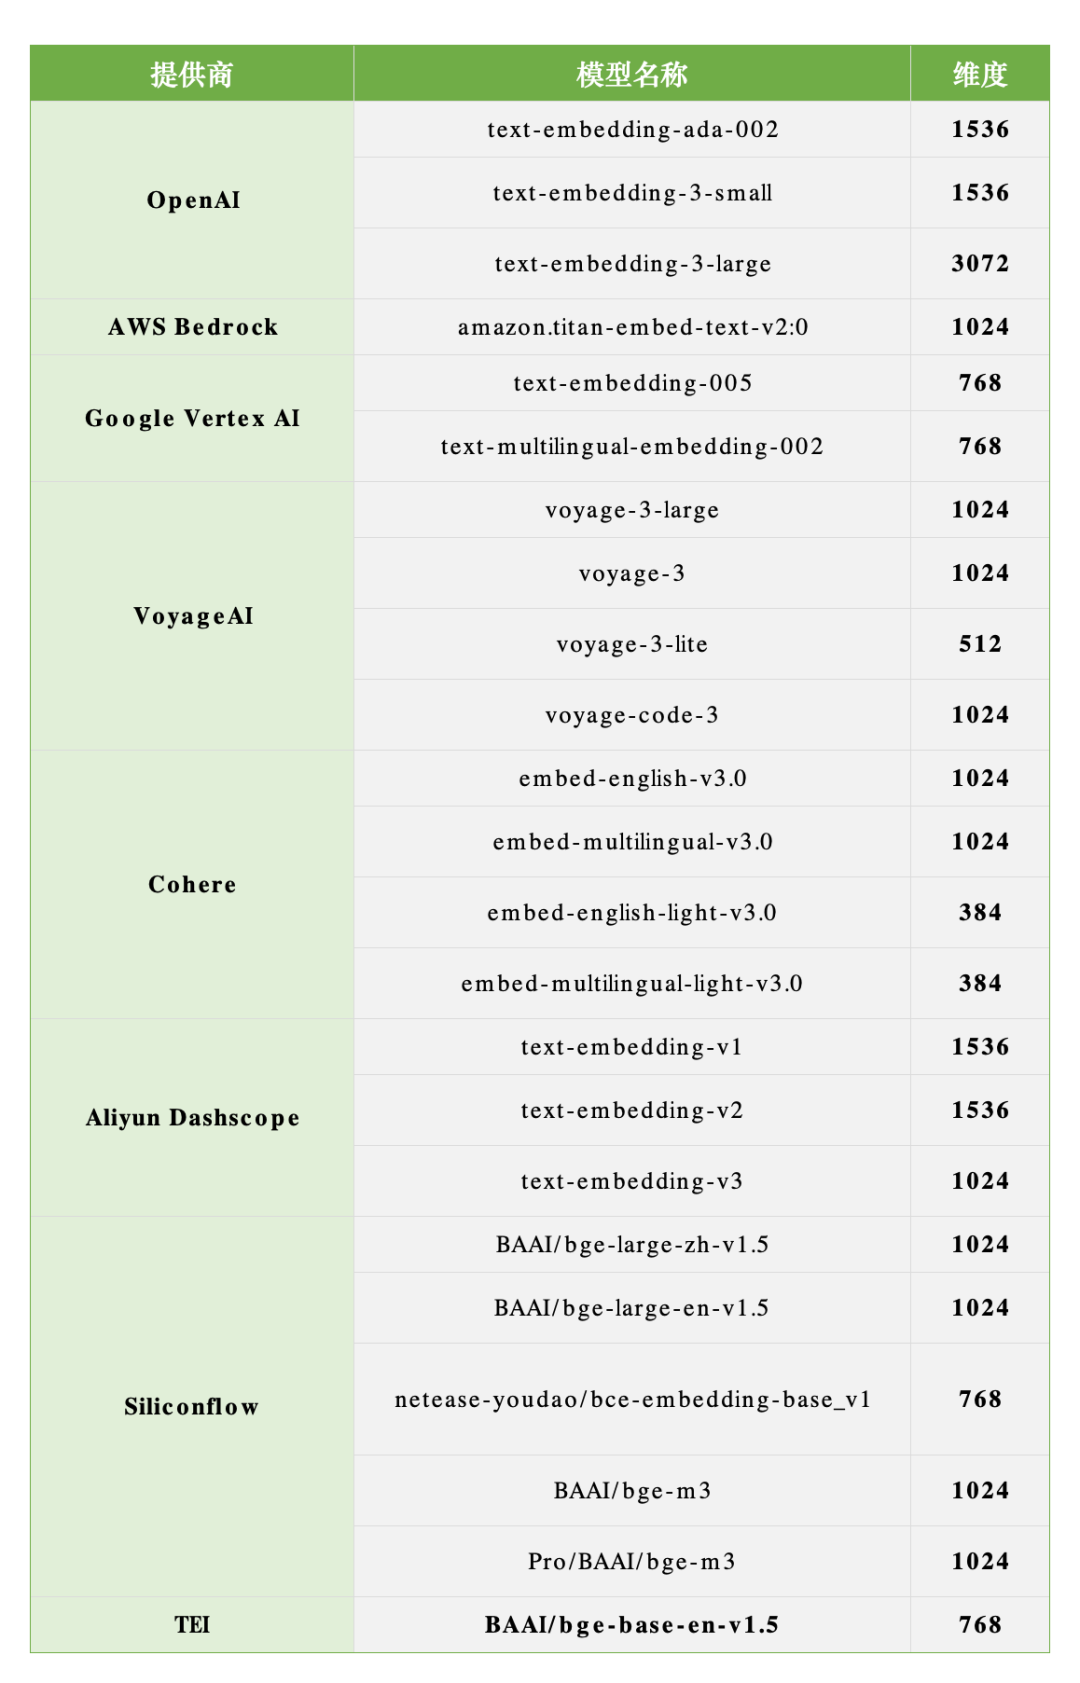Click netease-youdao/bce-embedding-base_v1 model name
The height and width of the screenshot is (1683, 1080).
click(632, 1399)
